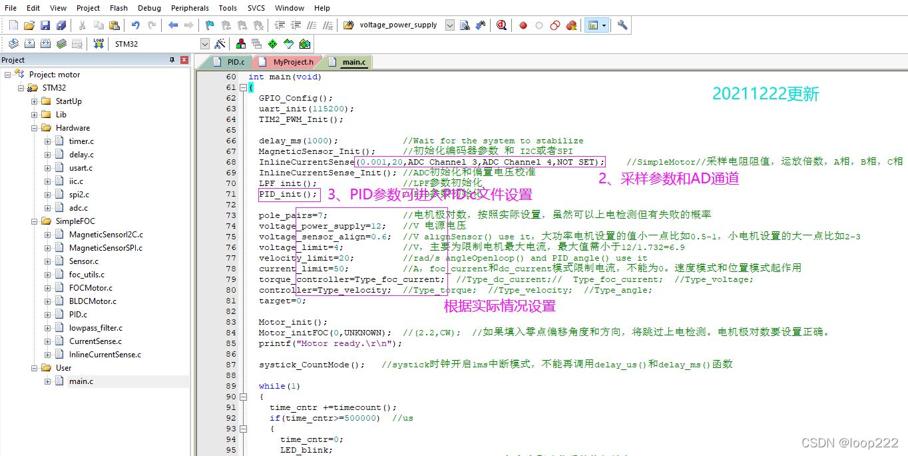The width and height of the screenshot is (908, 456).
Task: Click the Open file folder icon
Action: point(30,25)
